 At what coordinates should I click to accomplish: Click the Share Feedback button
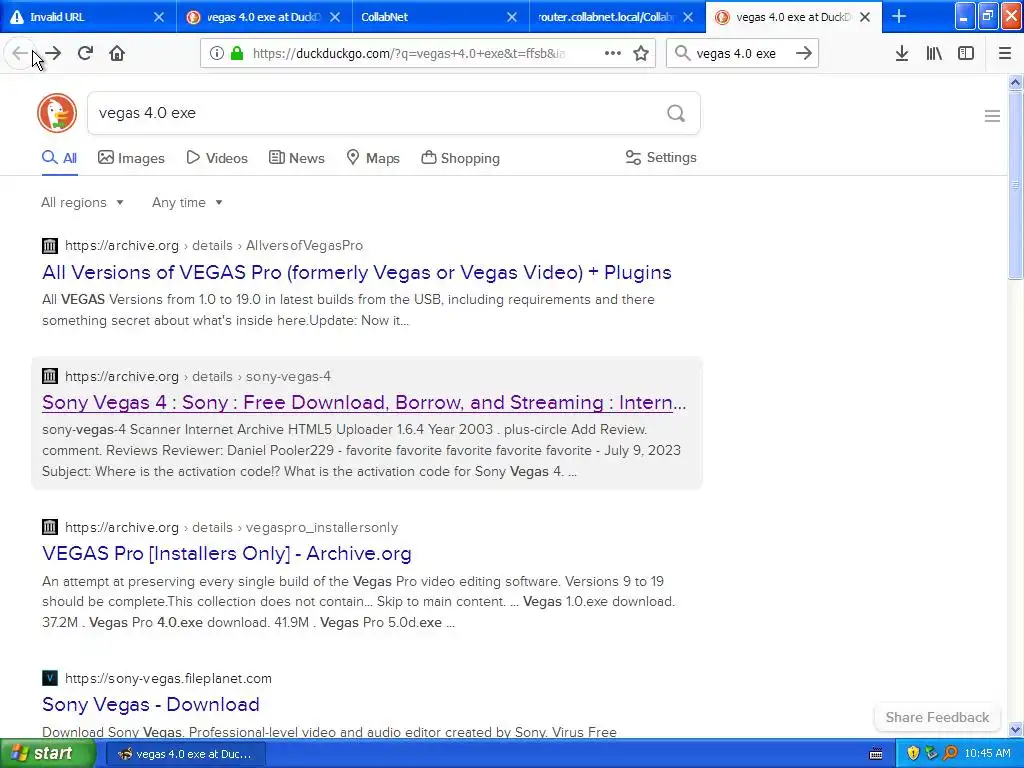click(x=937, y=717)
